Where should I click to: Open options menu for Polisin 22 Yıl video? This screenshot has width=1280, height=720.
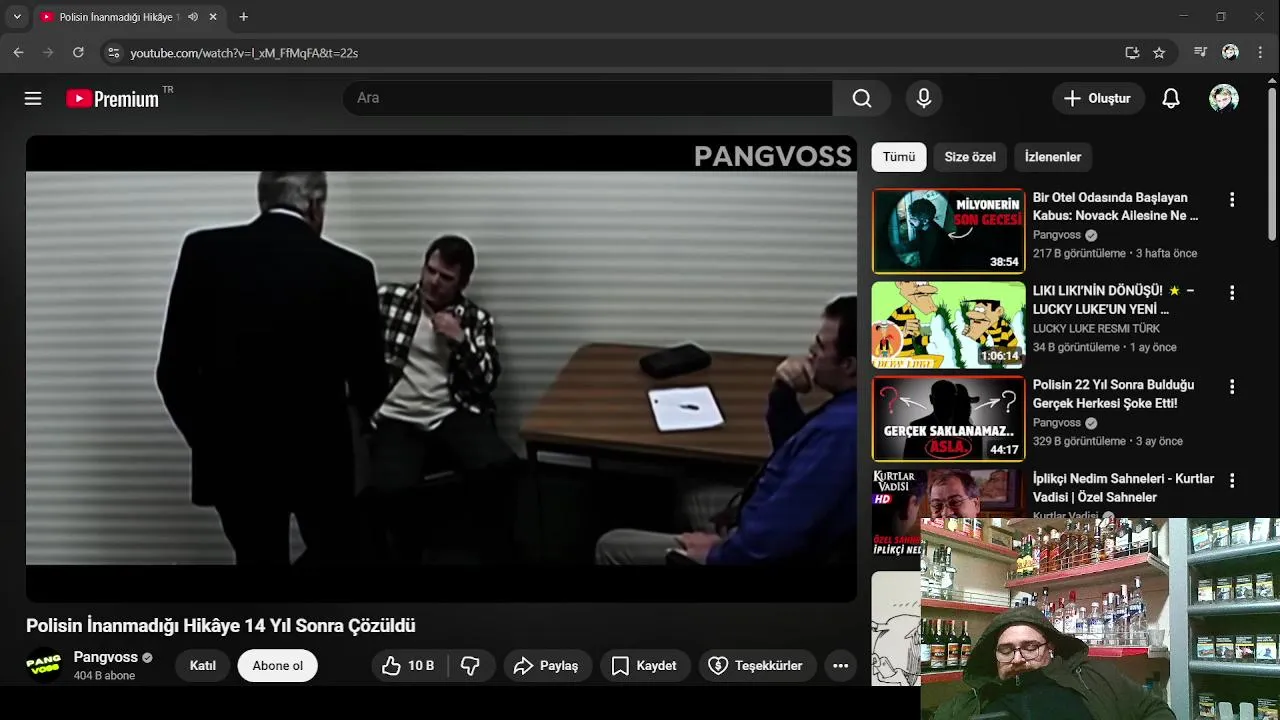1232,386
